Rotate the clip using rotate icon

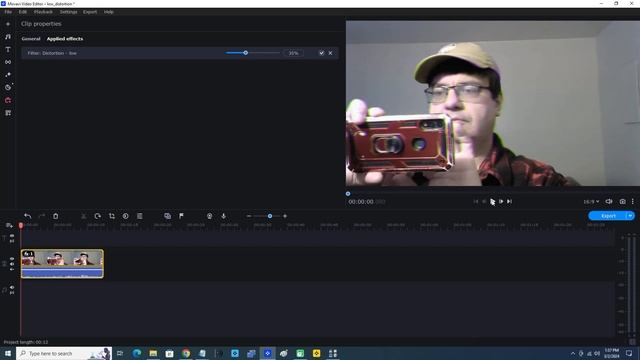tap(98, 216)
